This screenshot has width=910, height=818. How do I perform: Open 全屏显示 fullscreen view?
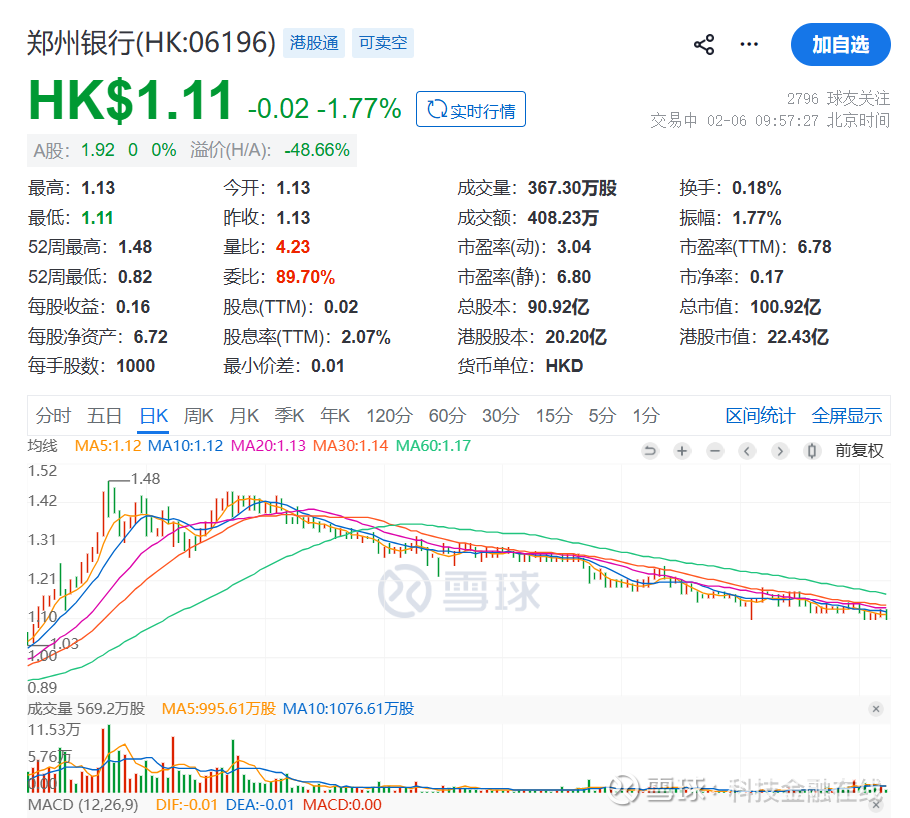click(847, 416)
